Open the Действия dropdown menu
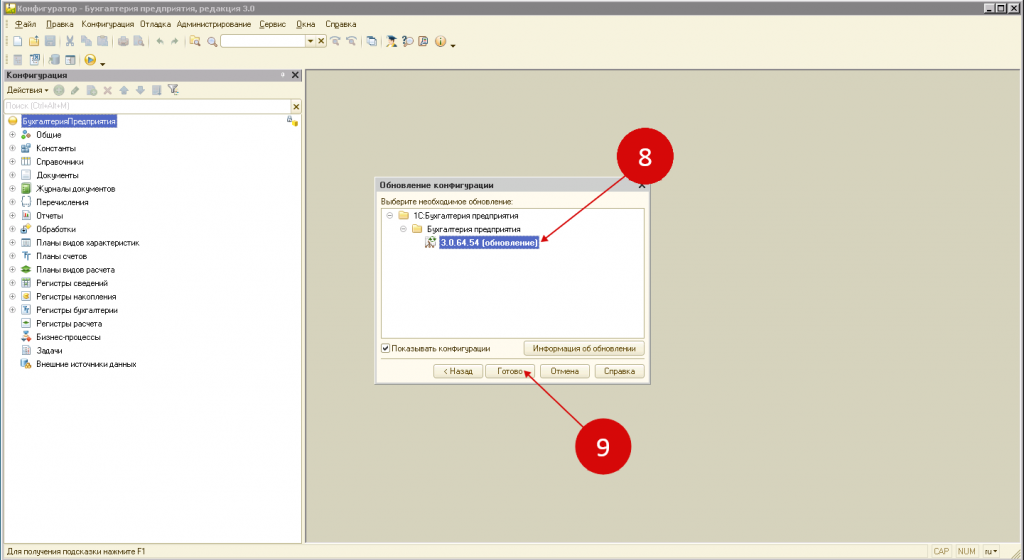The height and width of the screenshot is (560, 1024). (x=27, y=90)
